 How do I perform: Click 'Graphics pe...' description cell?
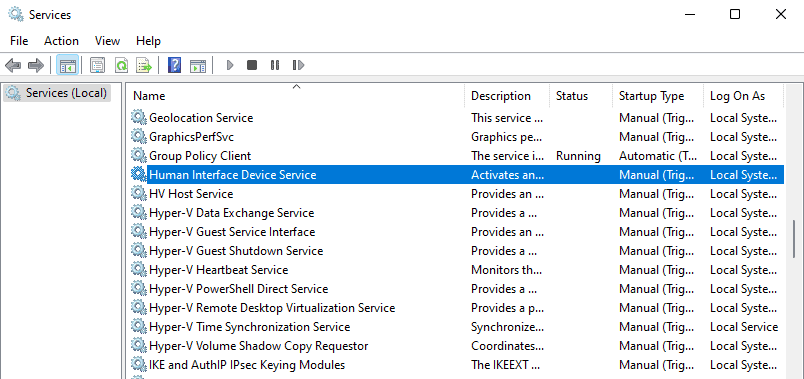tap(507, 137)
